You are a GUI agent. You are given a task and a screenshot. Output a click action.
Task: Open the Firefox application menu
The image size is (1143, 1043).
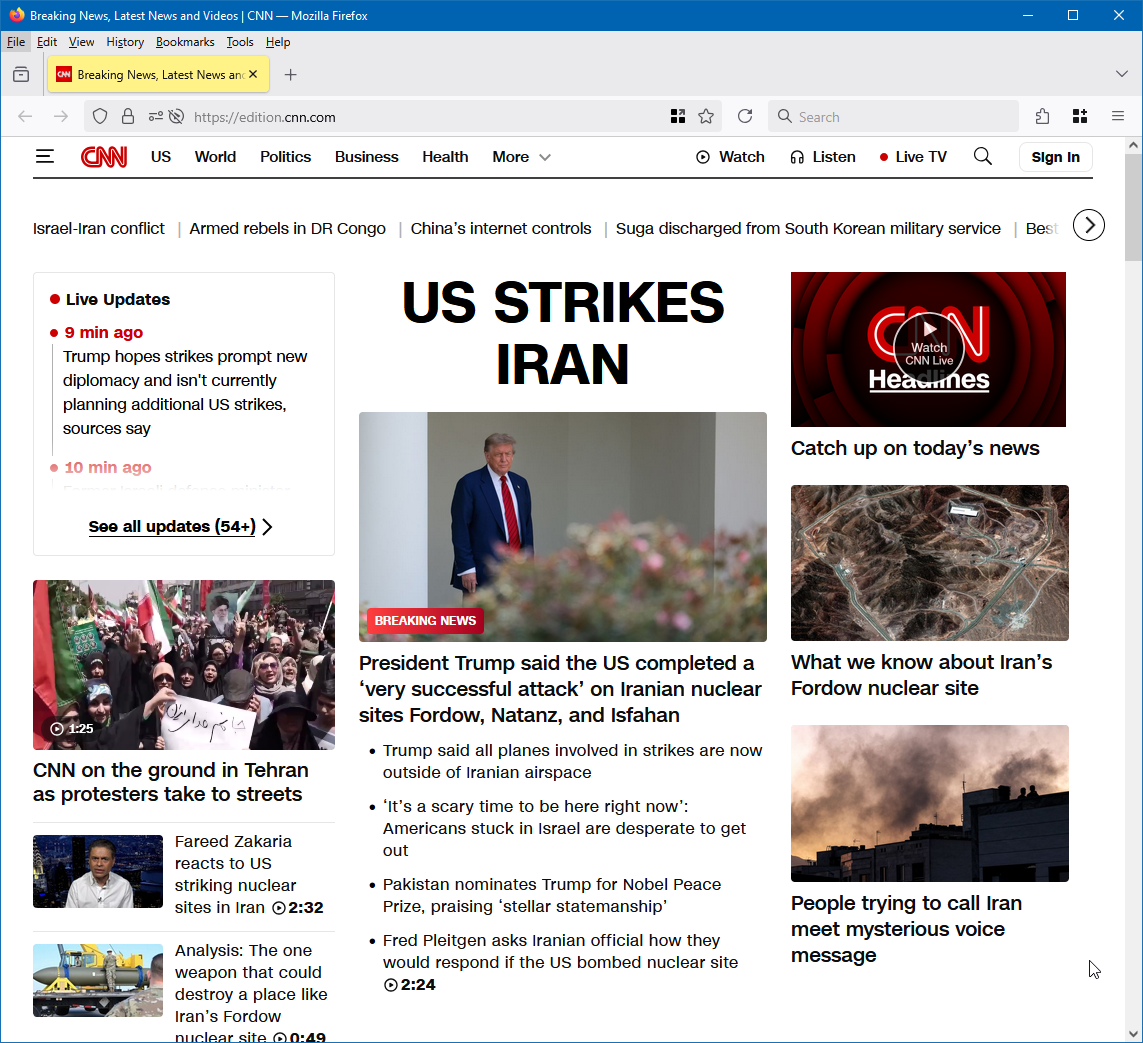tap(1117, 117)
